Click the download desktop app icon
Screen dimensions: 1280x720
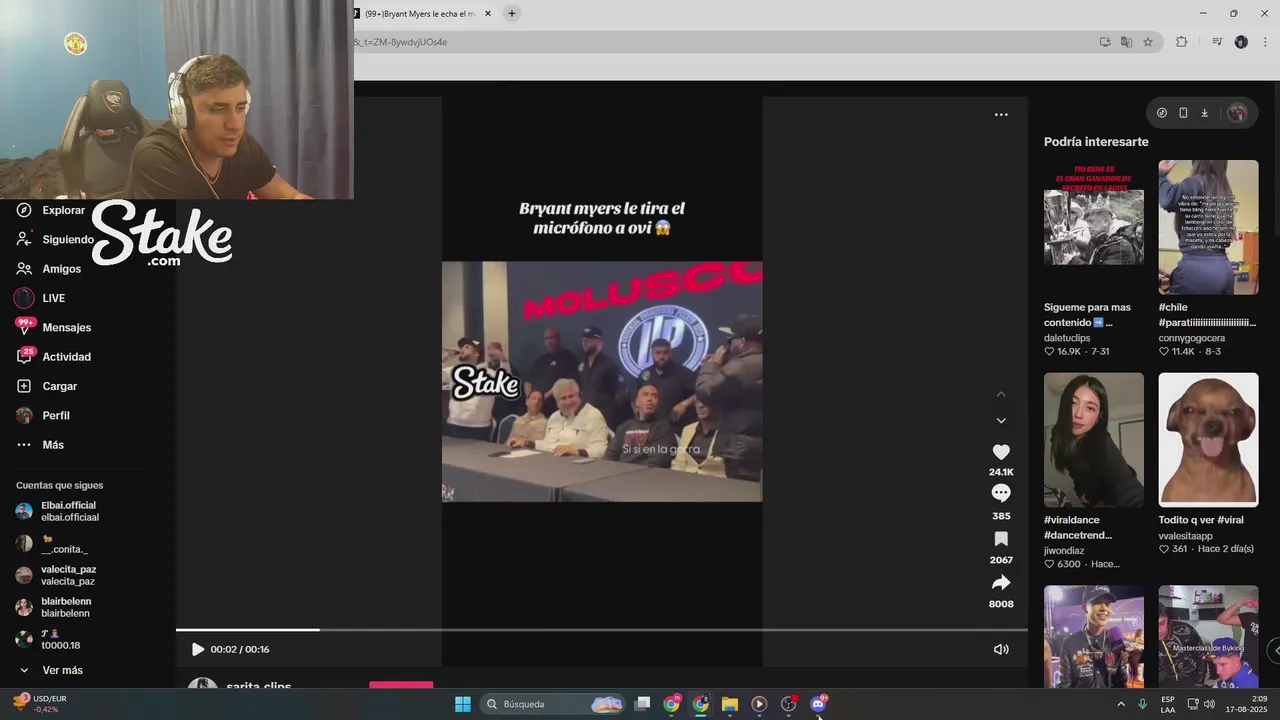[1204, 113]
